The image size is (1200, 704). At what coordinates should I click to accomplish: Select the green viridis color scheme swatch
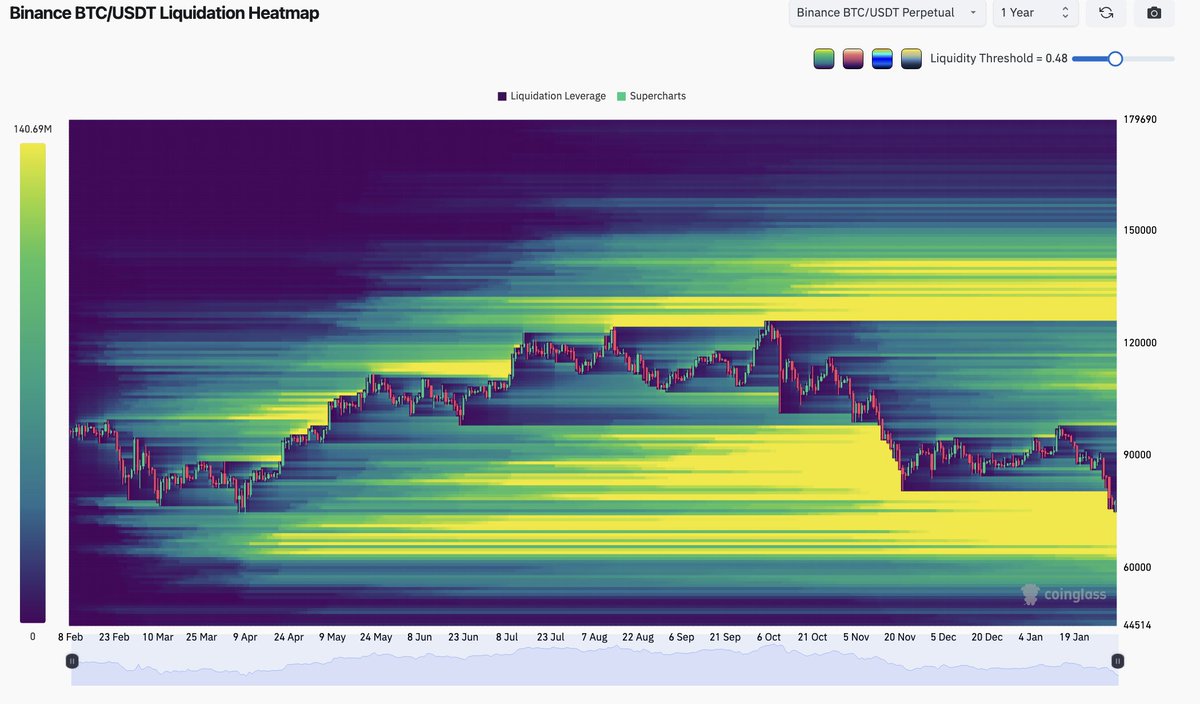click(x=824, y=58)
